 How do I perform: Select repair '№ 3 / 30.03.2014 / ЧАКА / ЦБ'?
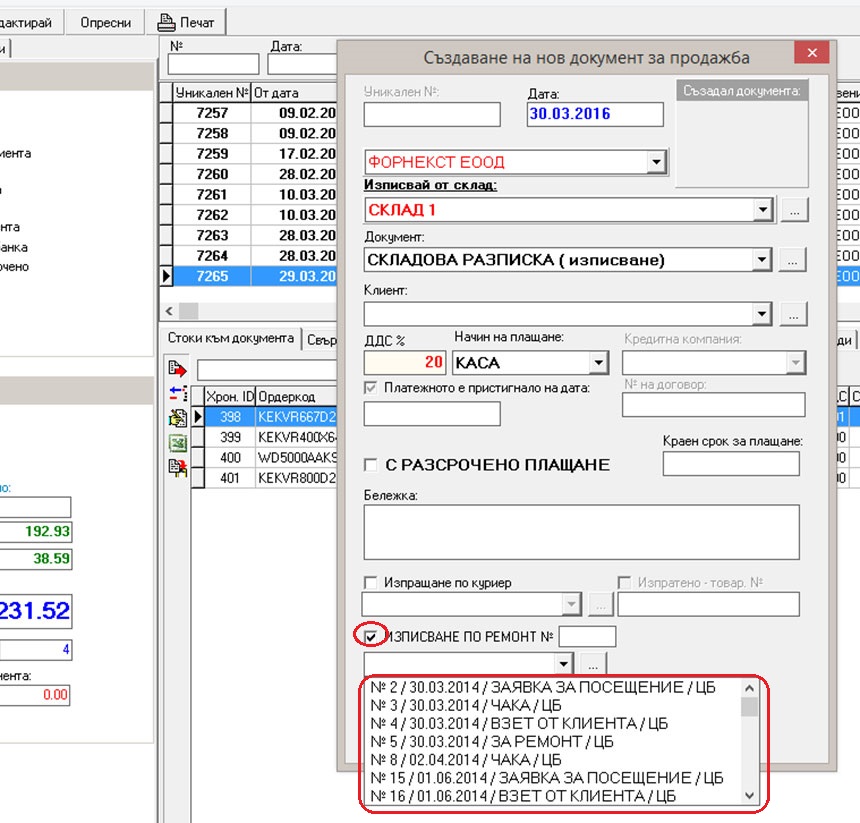554,705
